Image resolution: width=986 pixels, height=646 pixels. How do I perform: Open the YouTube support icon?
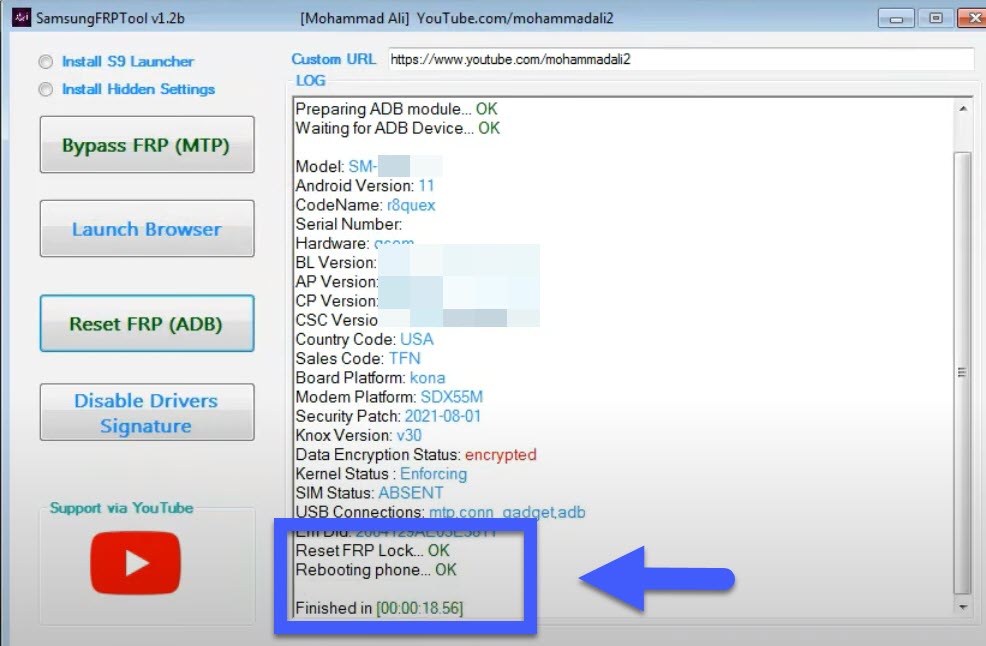pyautogui.click(x=135, y=562)
